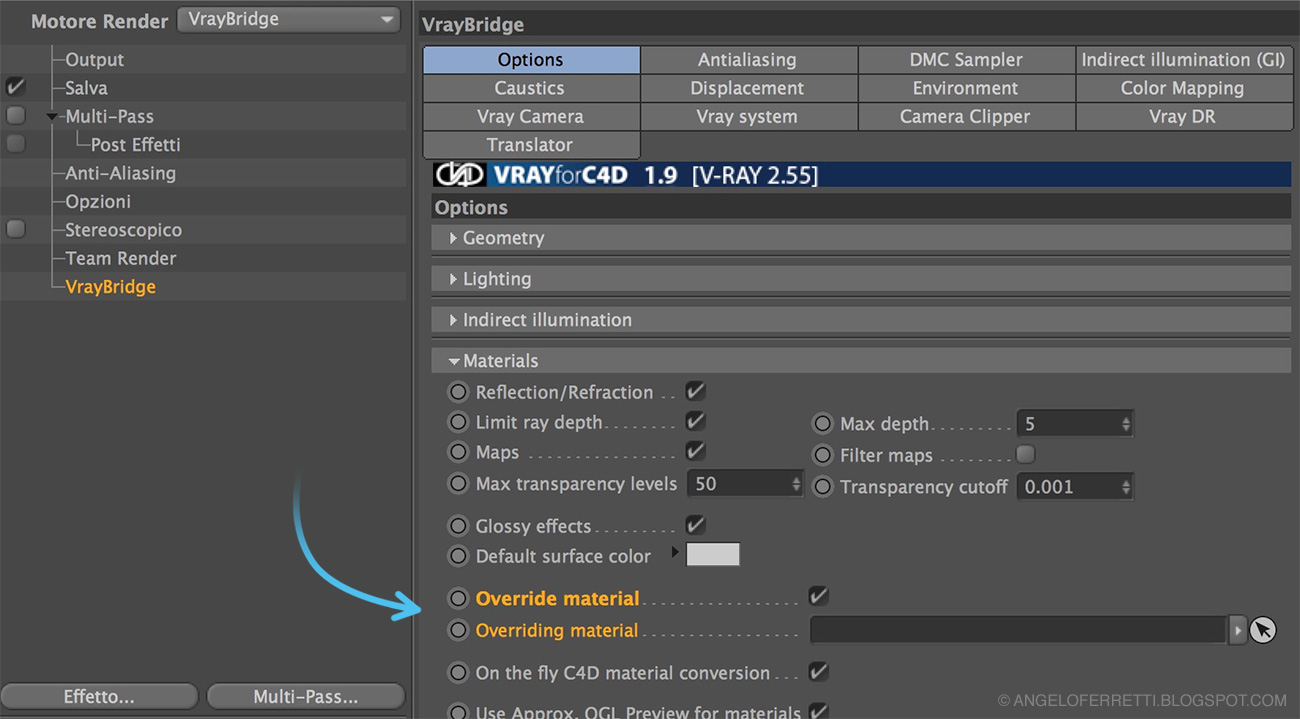Enable the Filter maps checkbox

[x=1025, y=454]
